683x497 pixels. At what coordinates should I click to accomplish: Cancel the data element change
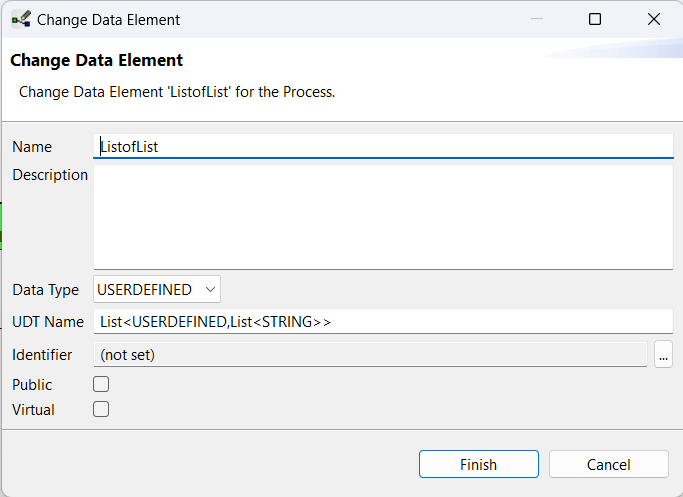tap(609, 464)
